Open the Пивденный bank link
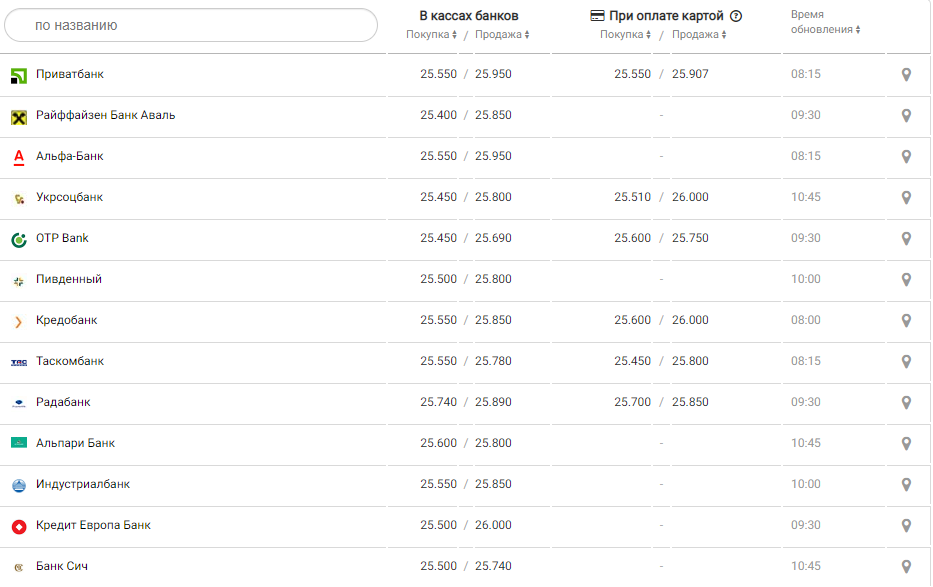Viewport: 933px width, 587px height. click(x=69, y=279)
